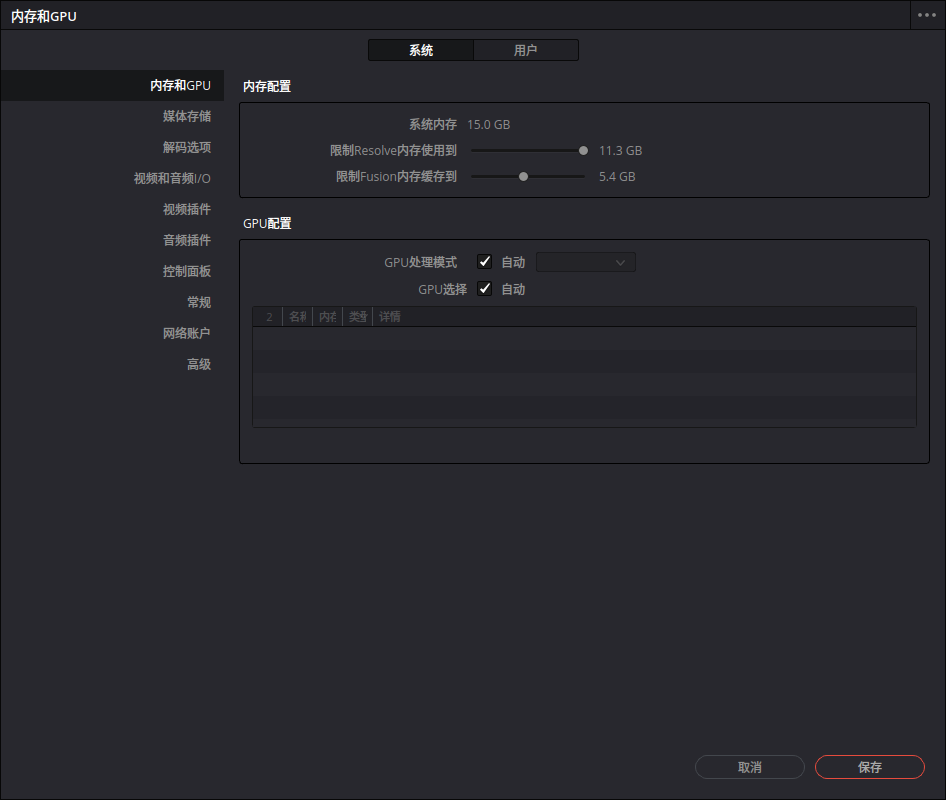Select 常规 settings in the sidebar
The height and width of the screenshot is (800, 946).
pyautogui.click(x=199, y=302)
